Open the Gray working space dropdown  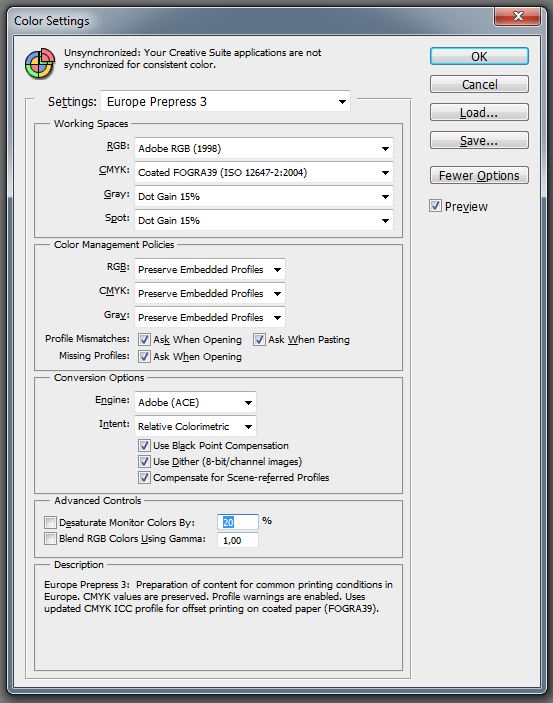[264, 196]
